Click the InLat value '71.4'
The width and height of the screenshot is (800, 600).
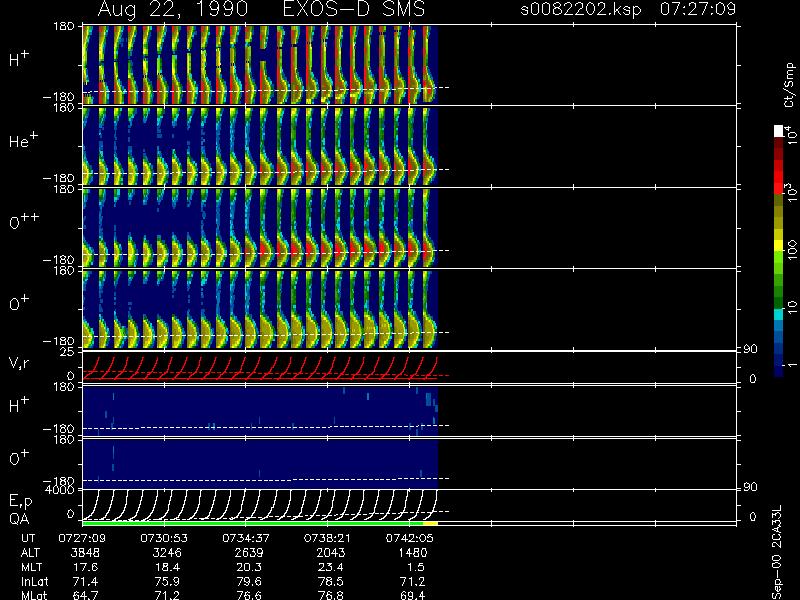[86, 581]
